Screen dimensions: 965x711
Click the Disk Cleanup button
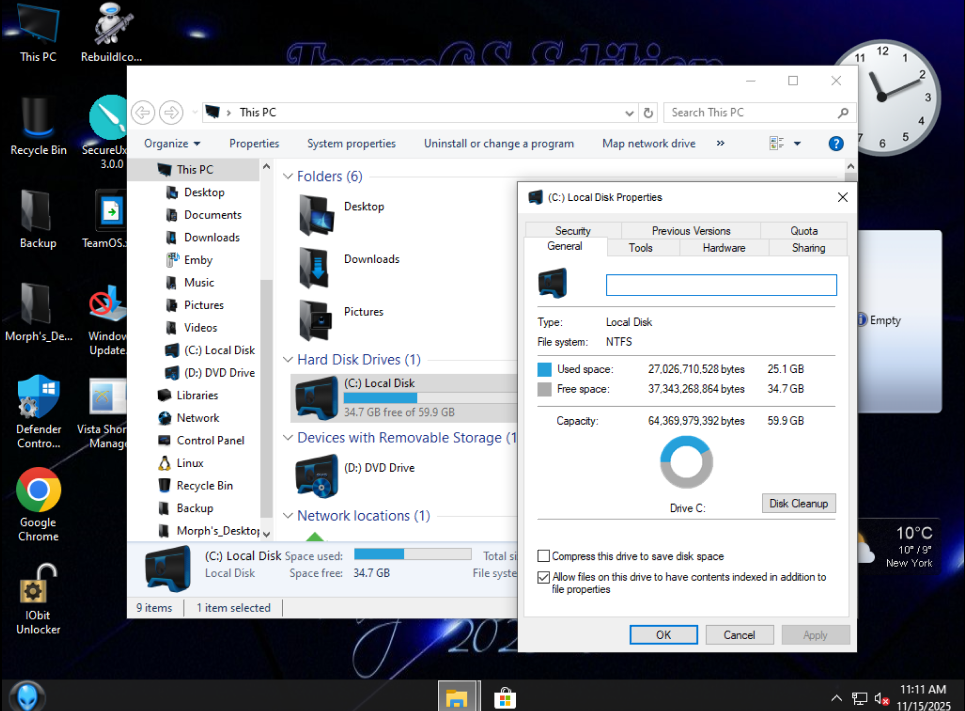(798, 503)
